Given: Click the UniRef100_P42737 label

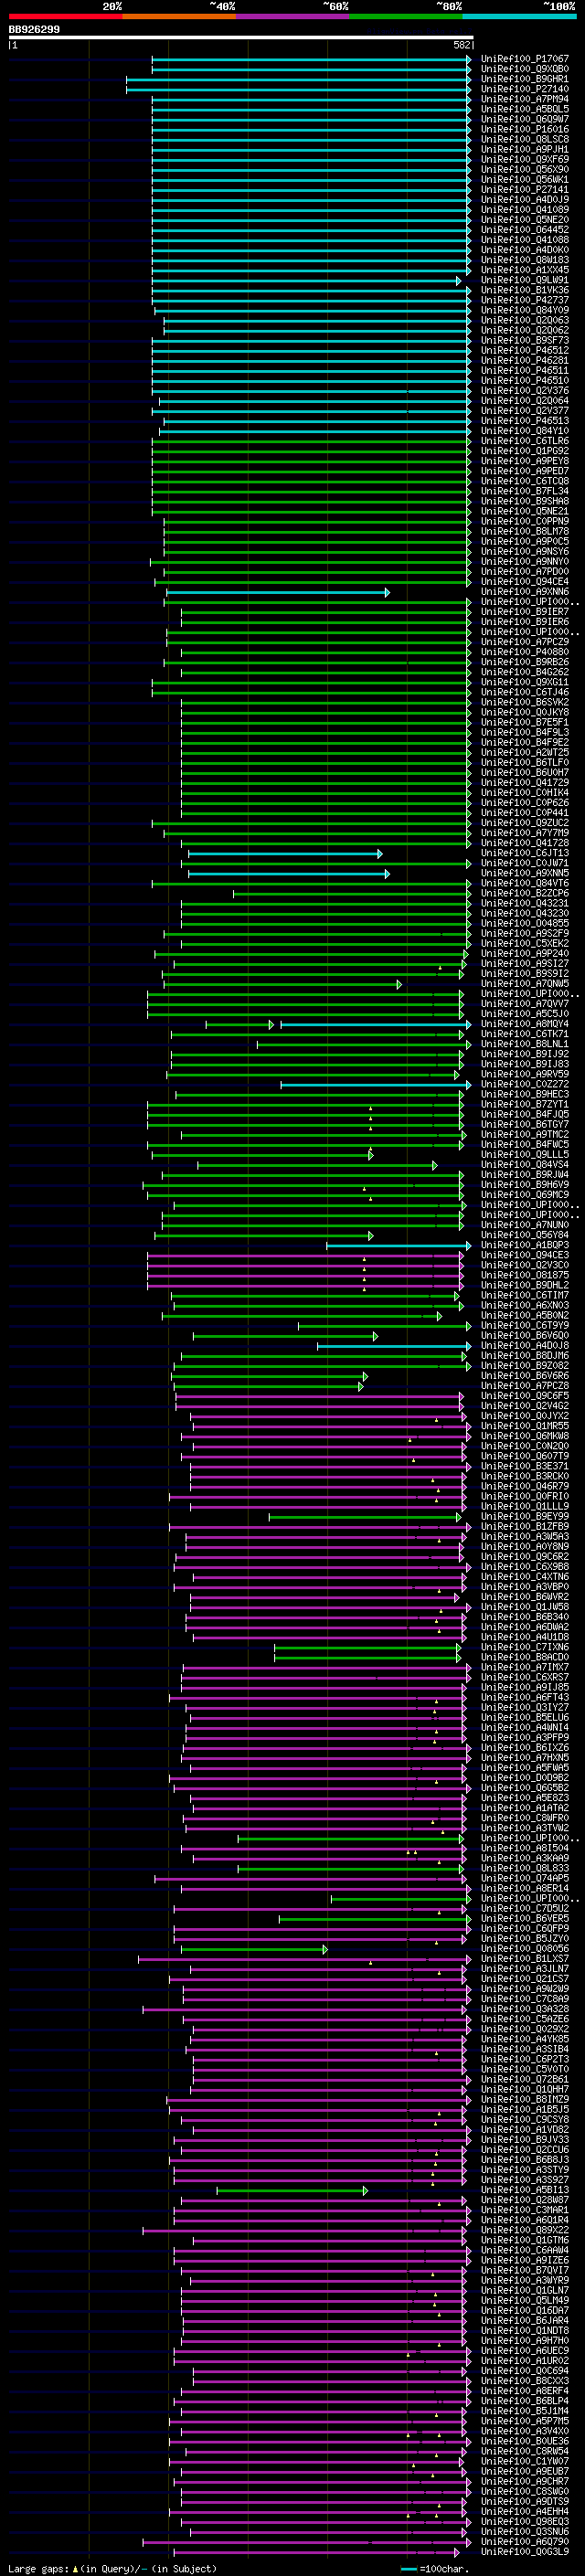Looking at the screenshot, I should (x=525, y=300).
